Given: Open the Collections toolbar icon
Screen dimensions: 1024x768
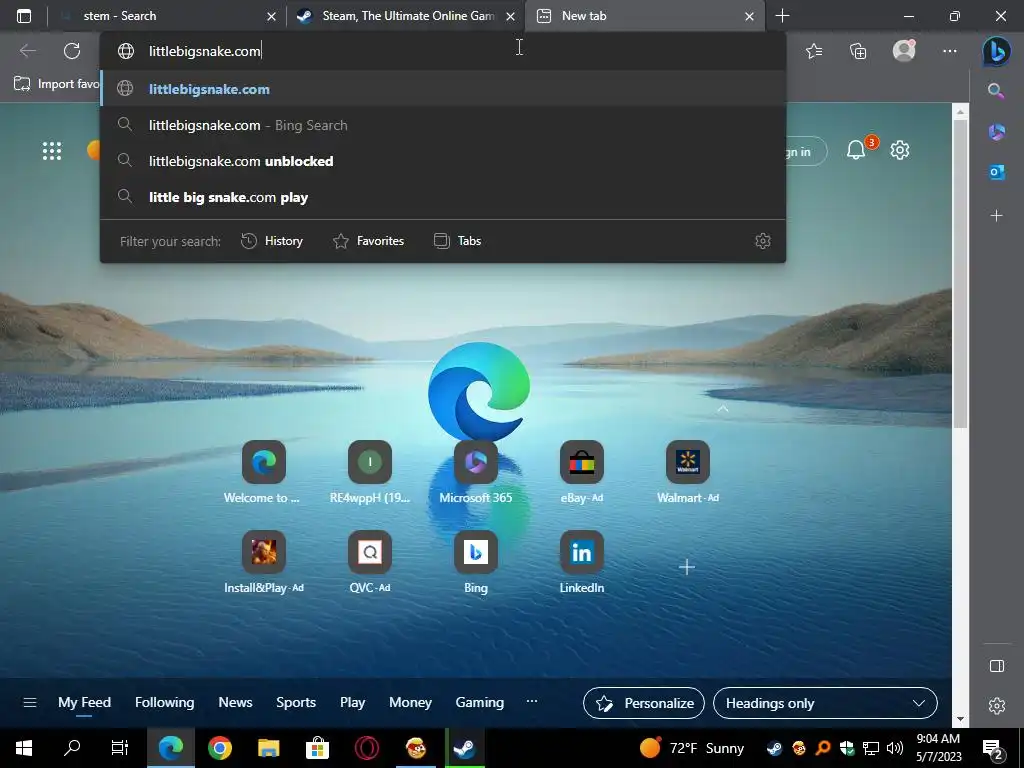Looking at the screenshot, I should click(858, 51).
